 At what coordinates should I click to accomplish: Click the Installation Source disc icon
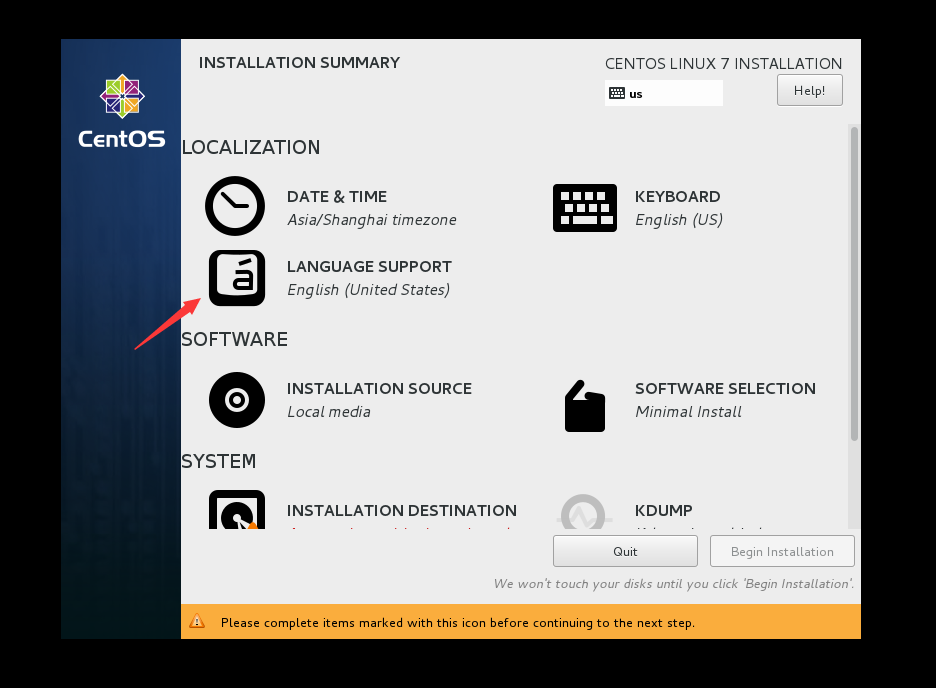236,400
